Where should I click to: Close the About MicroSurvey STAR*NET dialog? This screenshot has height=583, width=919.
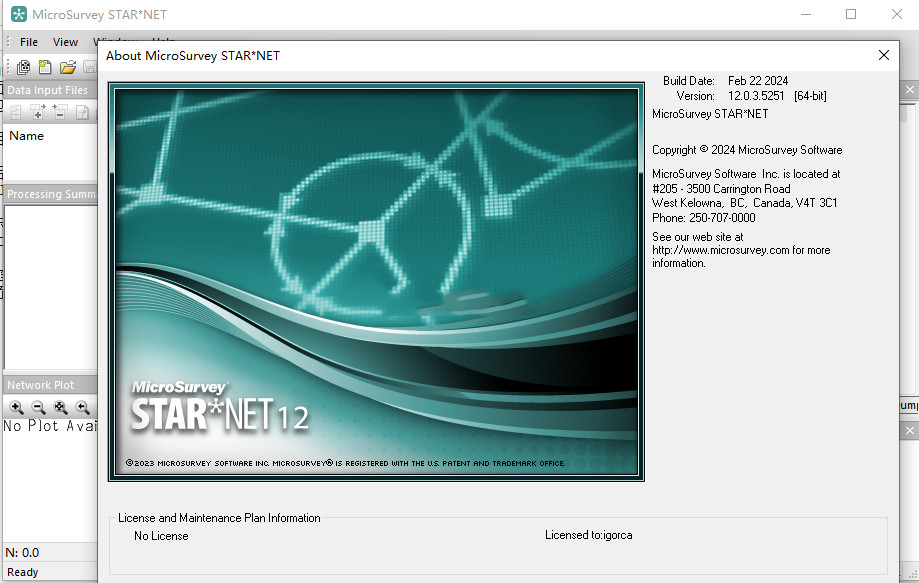coord(884,55)
